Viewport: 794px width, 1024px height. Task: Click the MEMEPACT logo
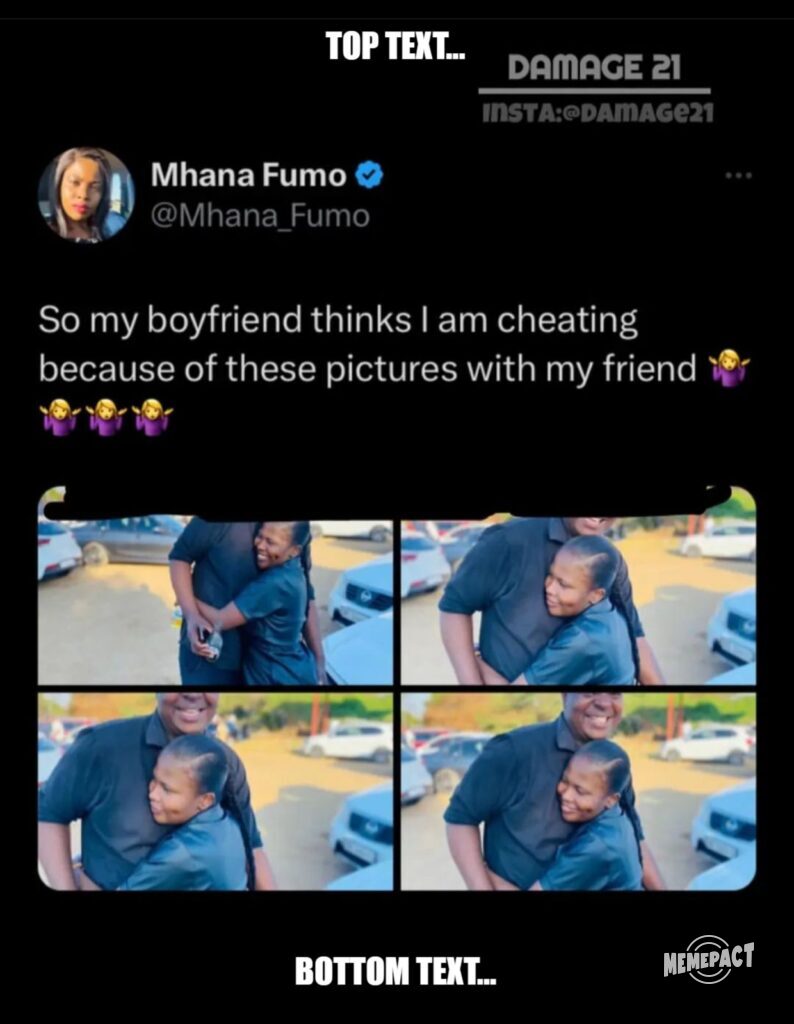point(708,959)
